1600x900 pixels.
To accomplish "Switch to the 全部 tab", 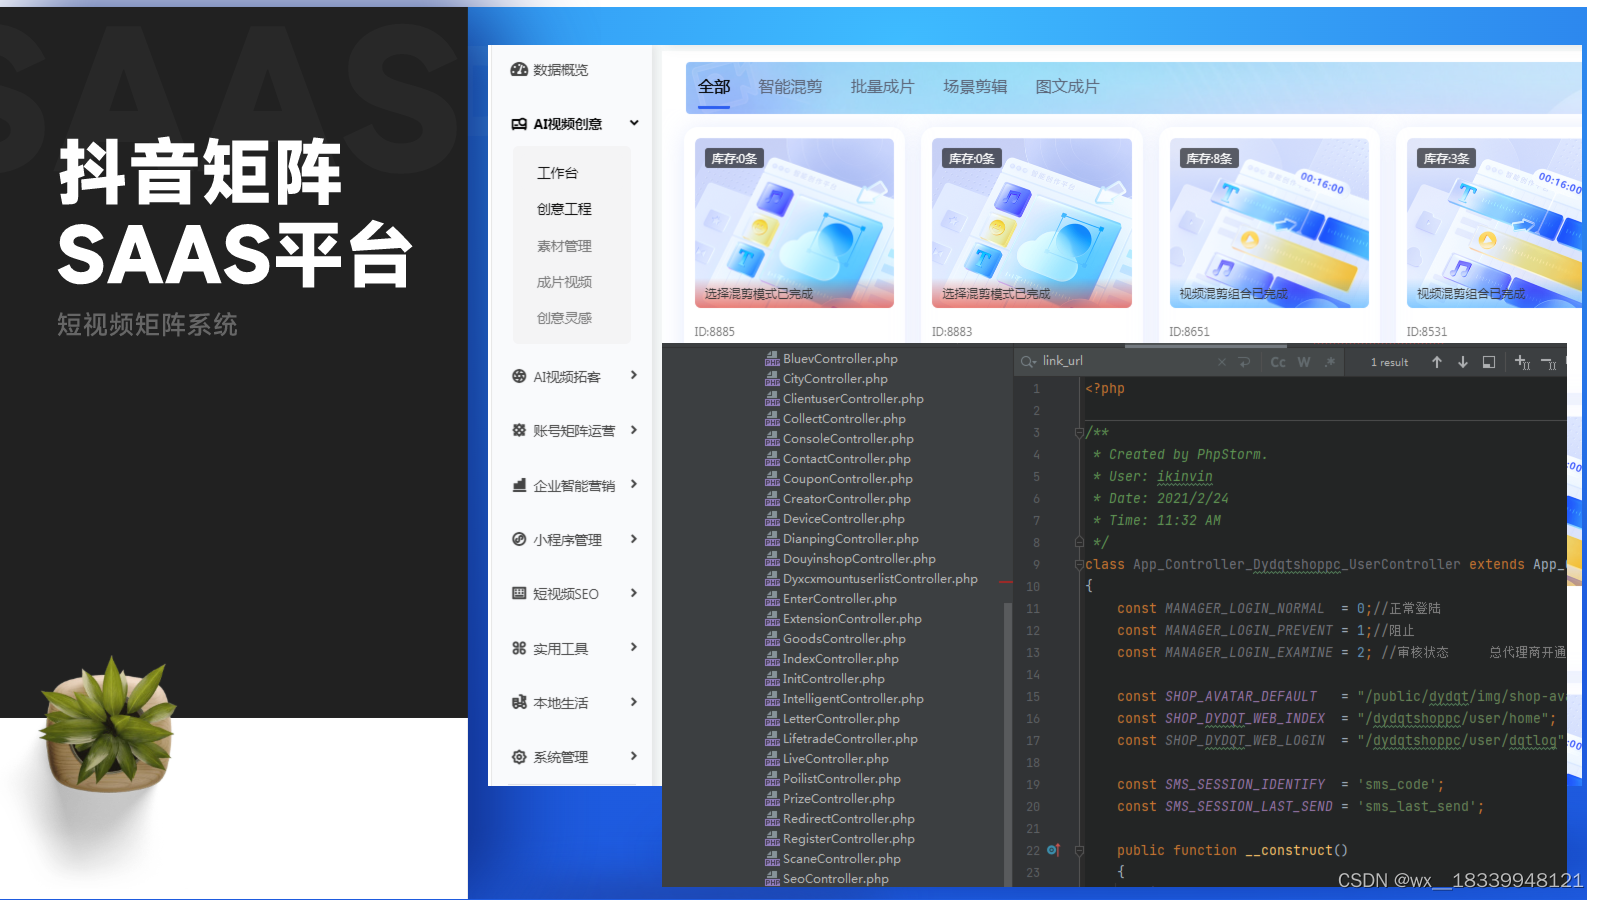I will pos(714,87).
